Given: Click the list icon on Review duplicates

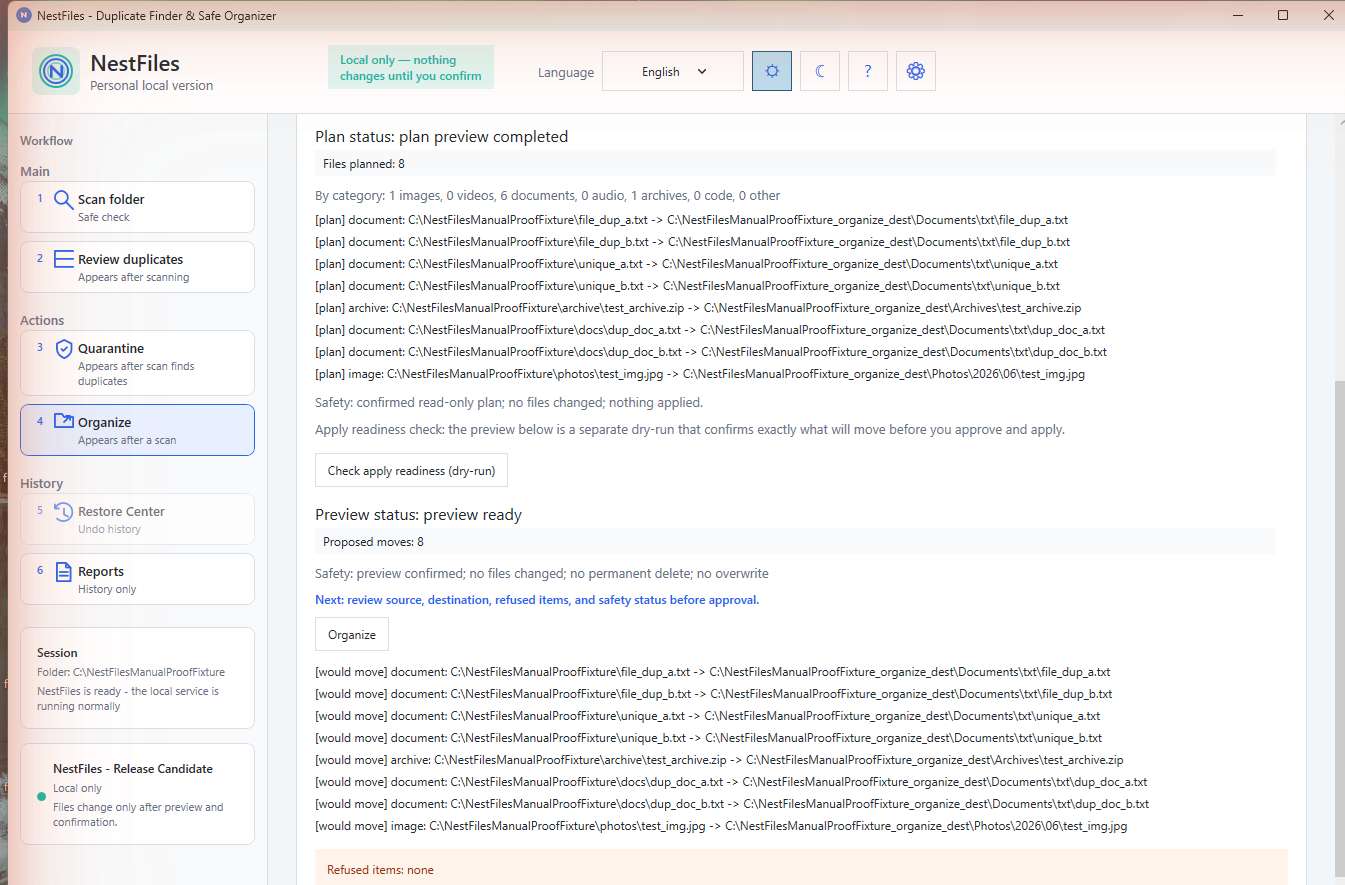Looking at the screenshot, I should pos(63,260).
